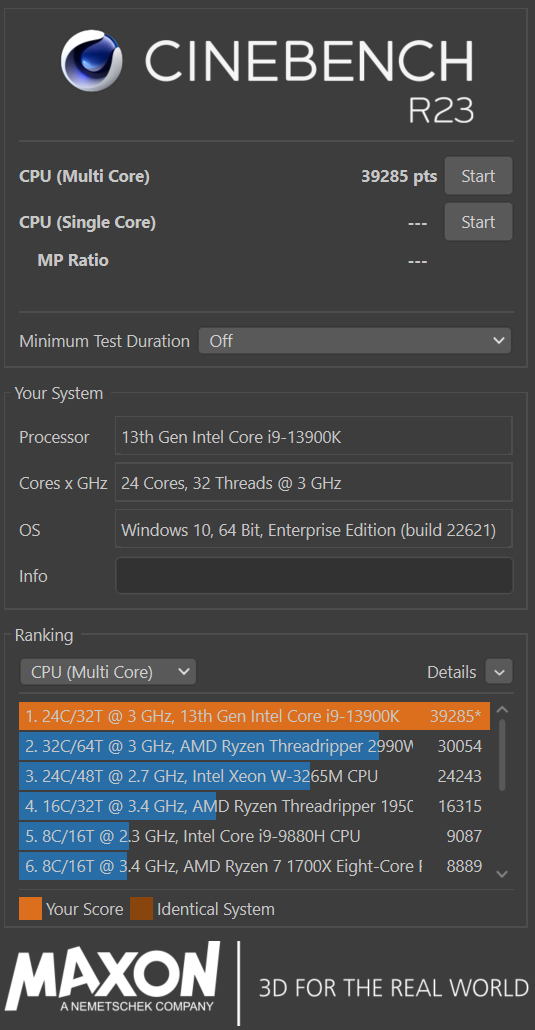
Task: Select the AMD Ryzen 7 1700X ranking row
Action: pyautogui.click(x=254, y=866)
